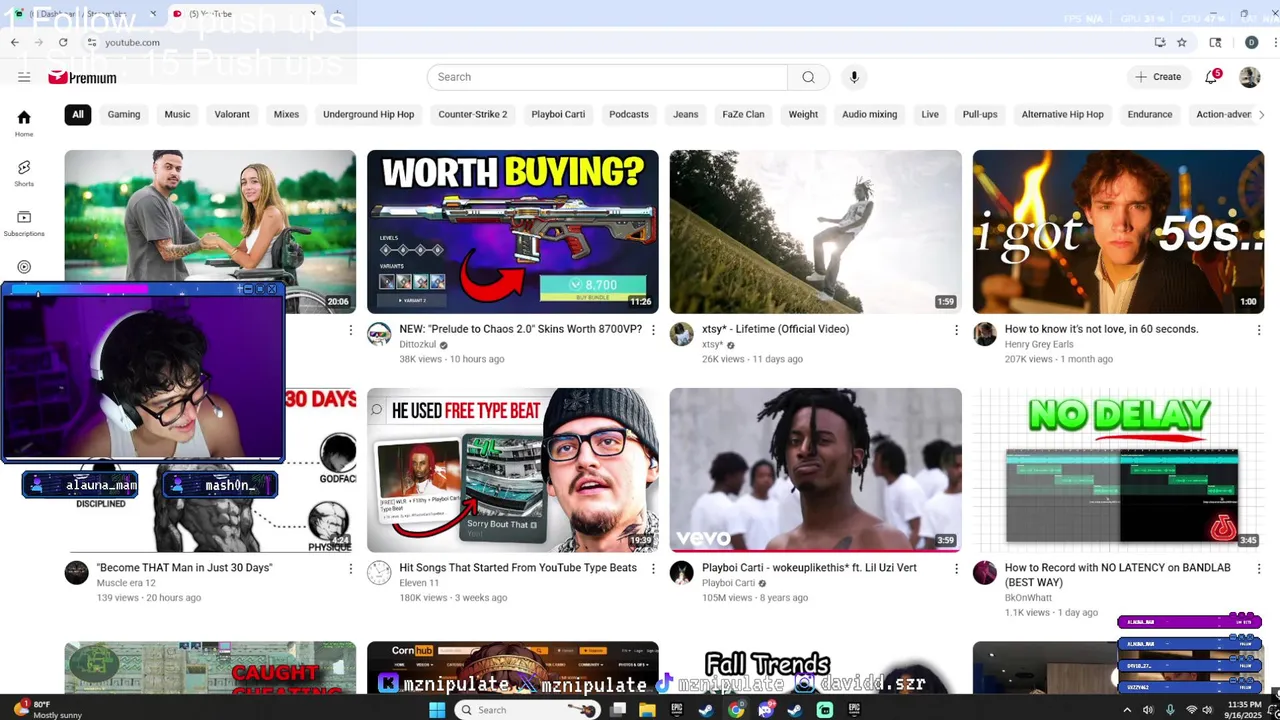Open xtsy* channel avatar
This screenshot has height=720, width=1280.
[682, 334]
